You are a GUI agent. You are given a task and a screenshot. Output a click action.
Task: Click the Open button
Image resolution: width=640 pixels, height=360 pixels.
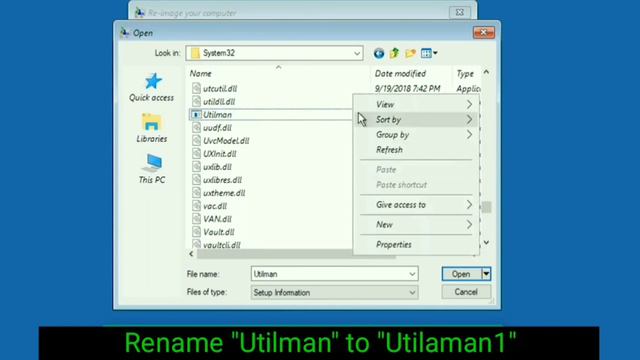(461, 274)
